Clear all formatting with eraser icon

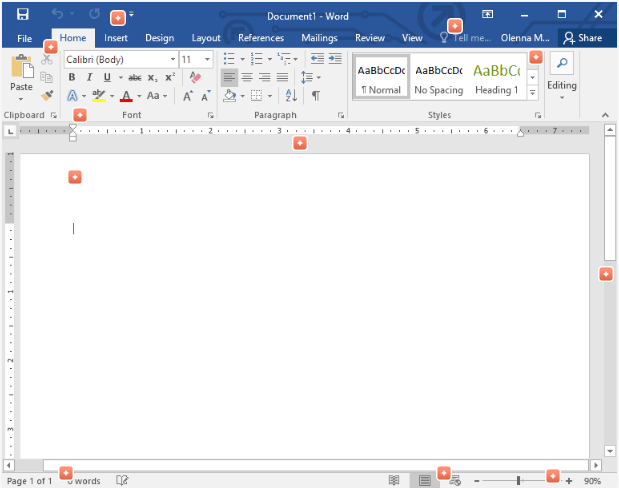coord(195,77)
